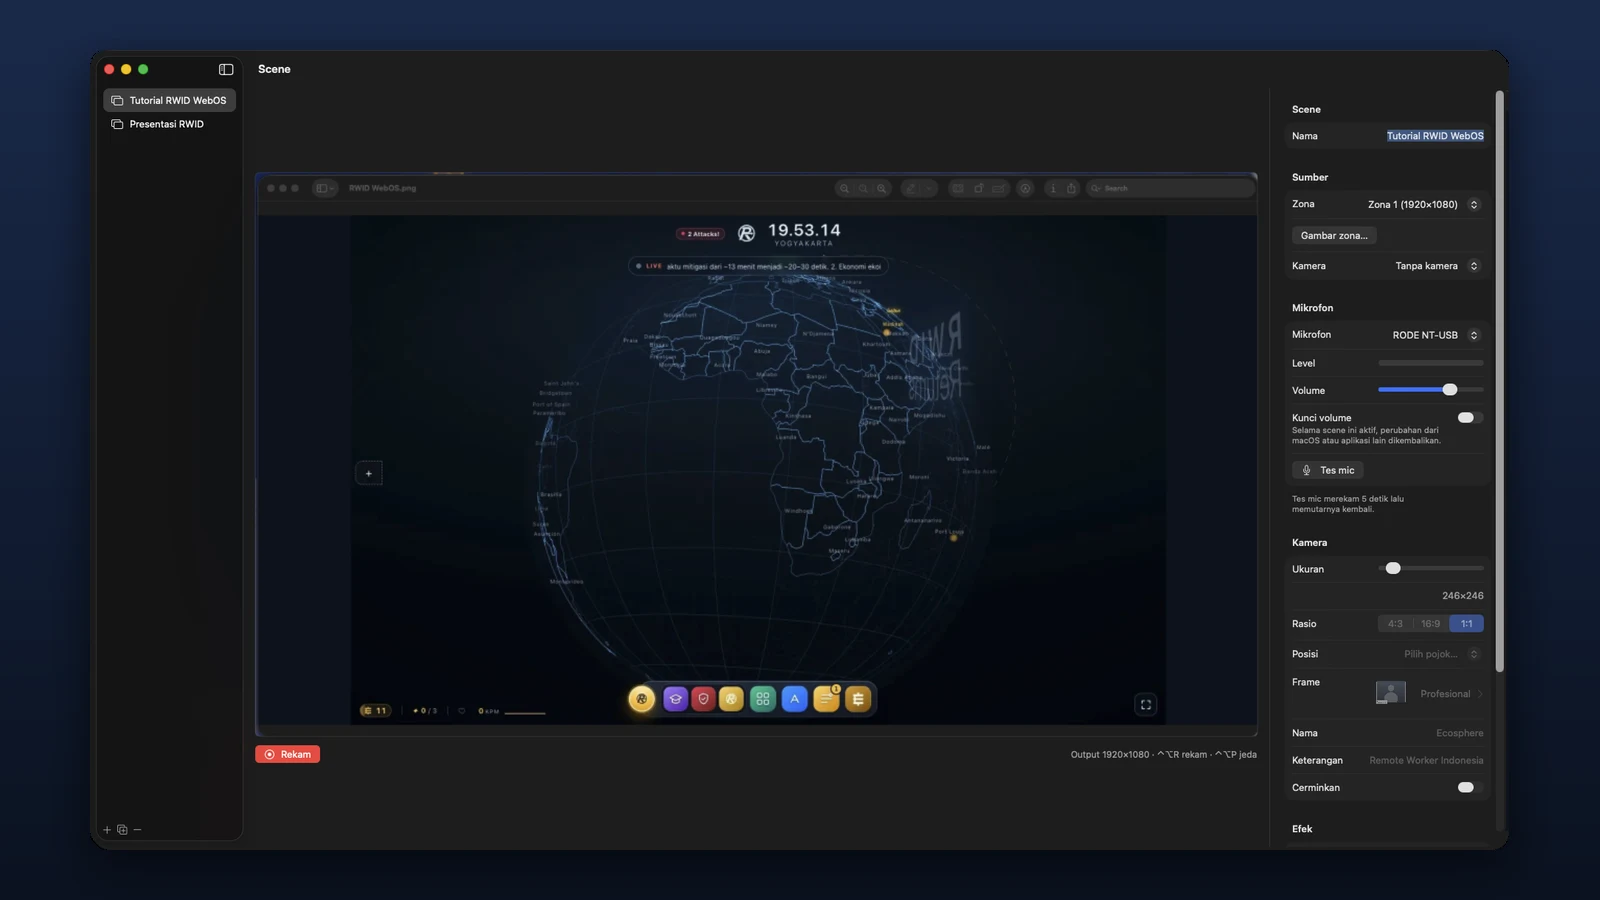Click the plus button on the preview's left edge

point(369,473)
